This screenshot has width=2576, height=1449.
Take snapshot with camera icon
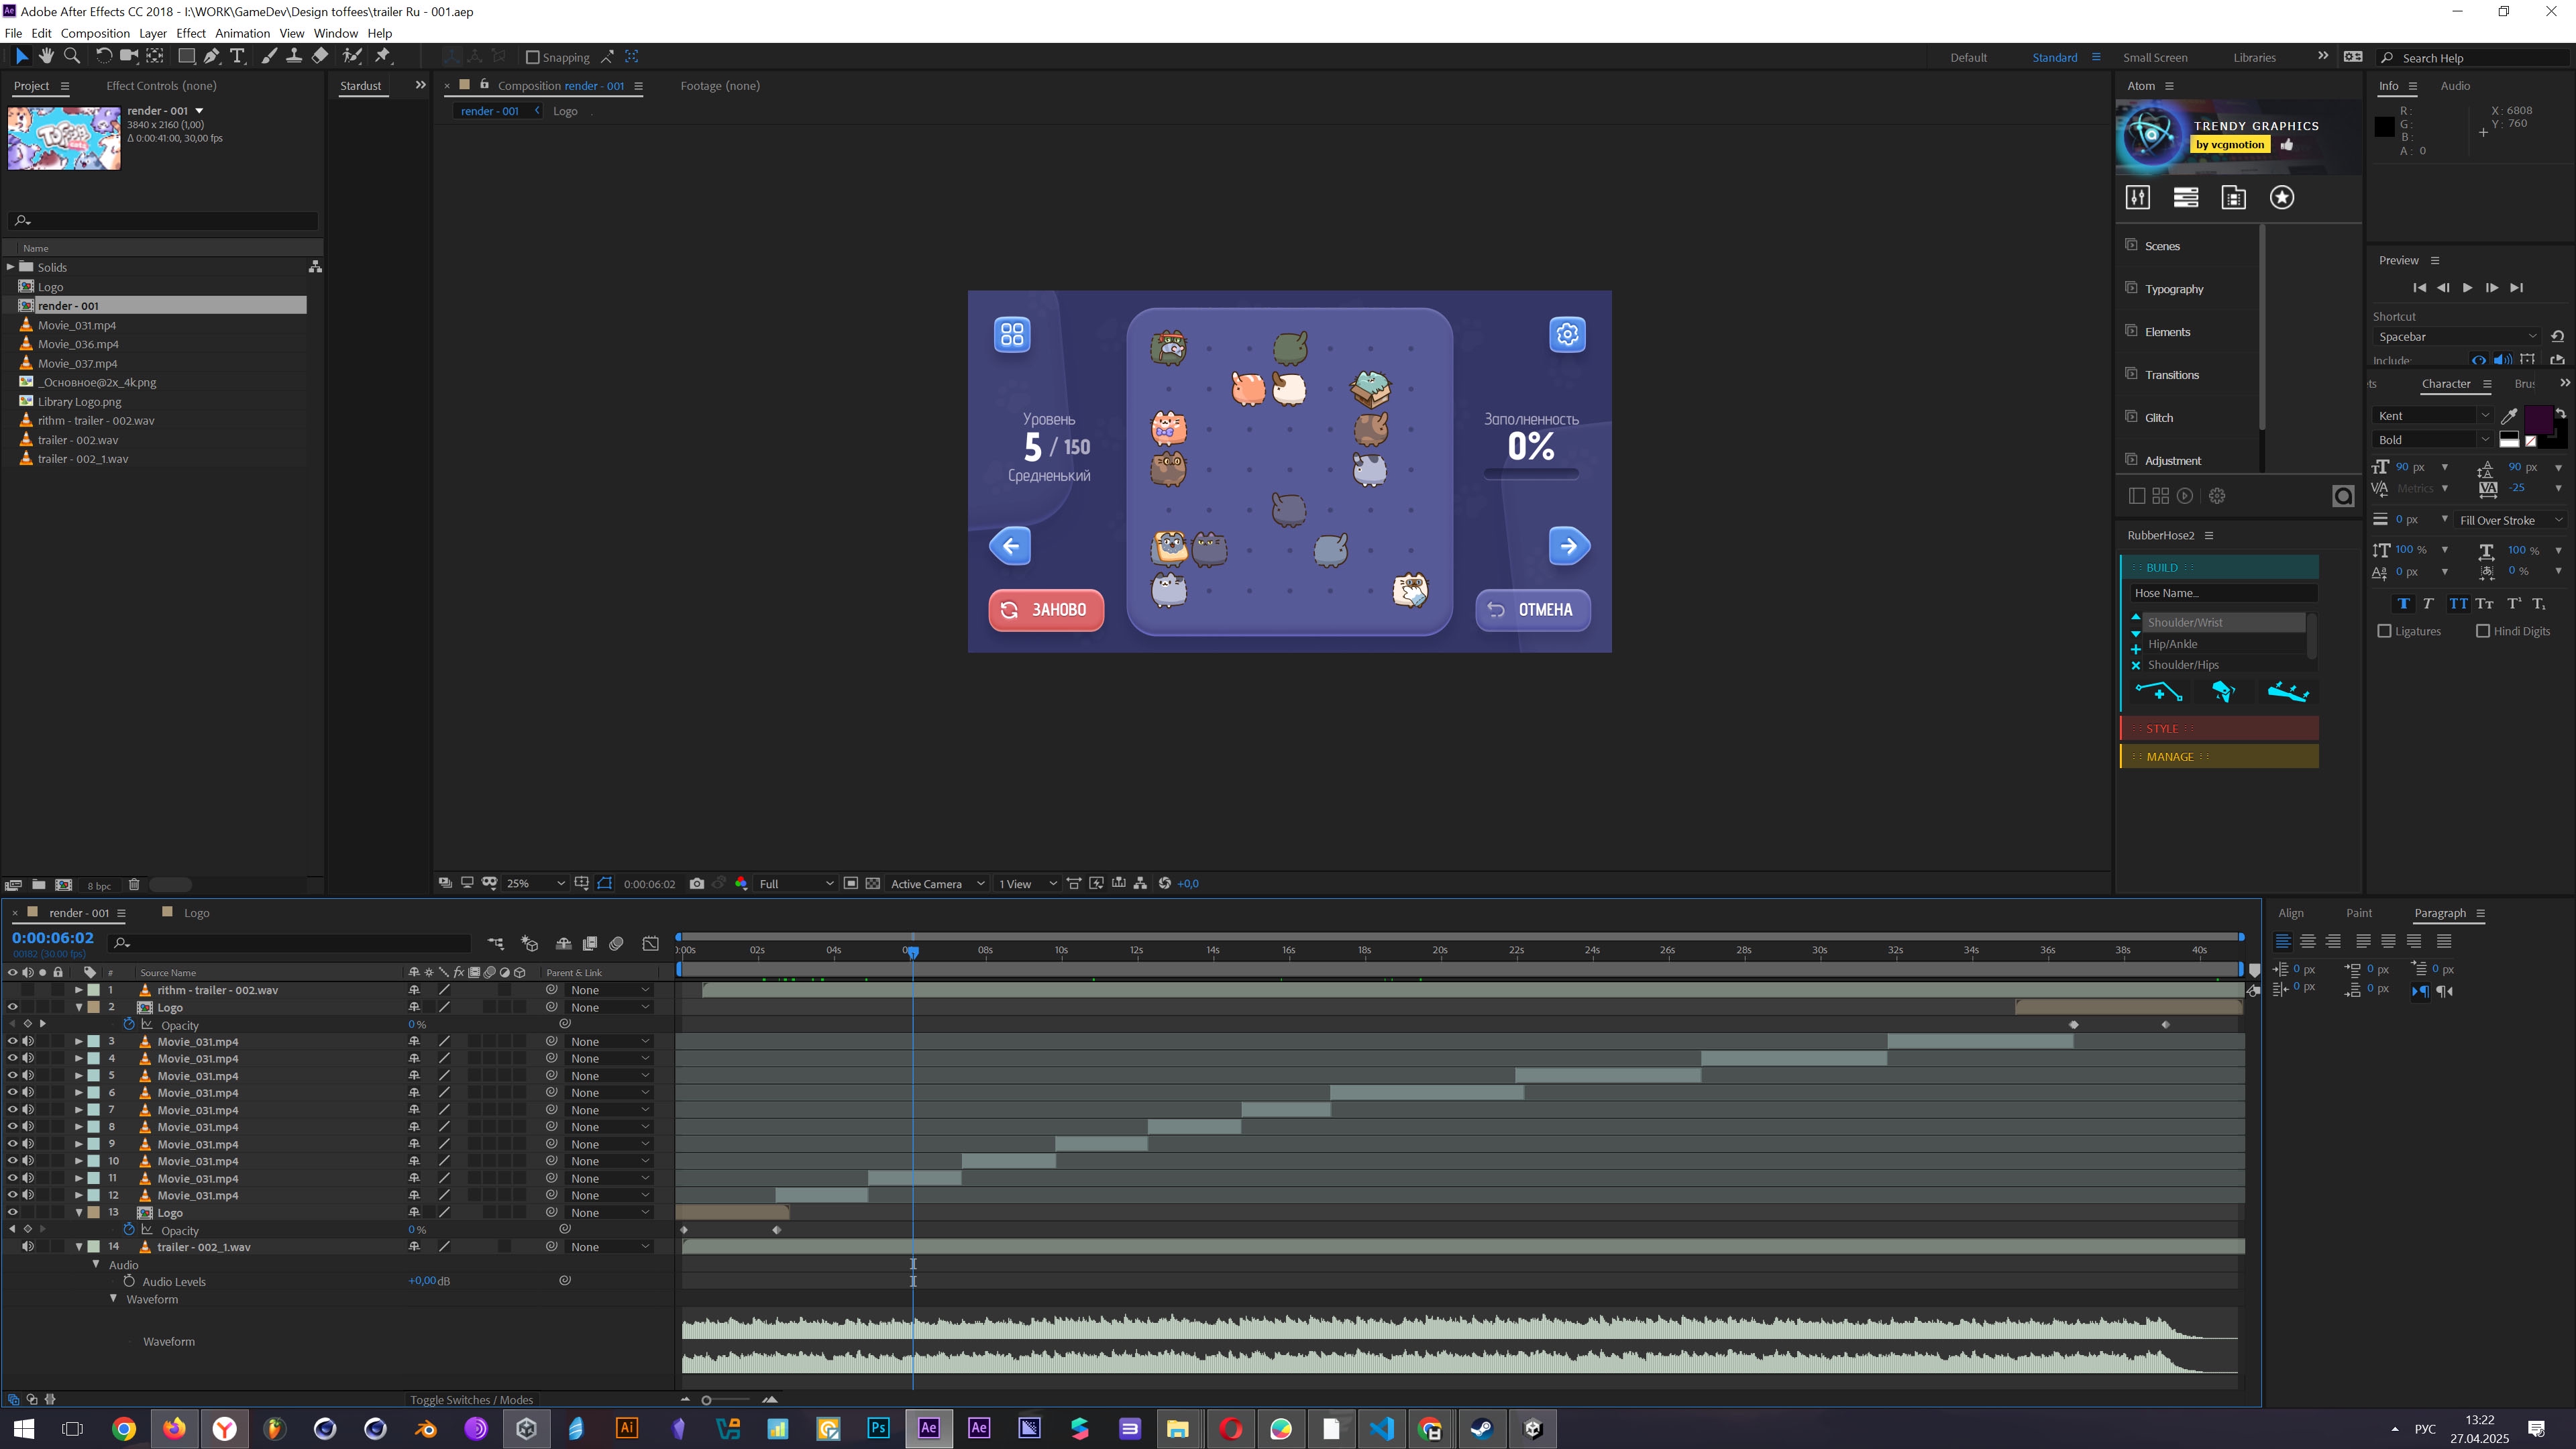tap(697, 884)
